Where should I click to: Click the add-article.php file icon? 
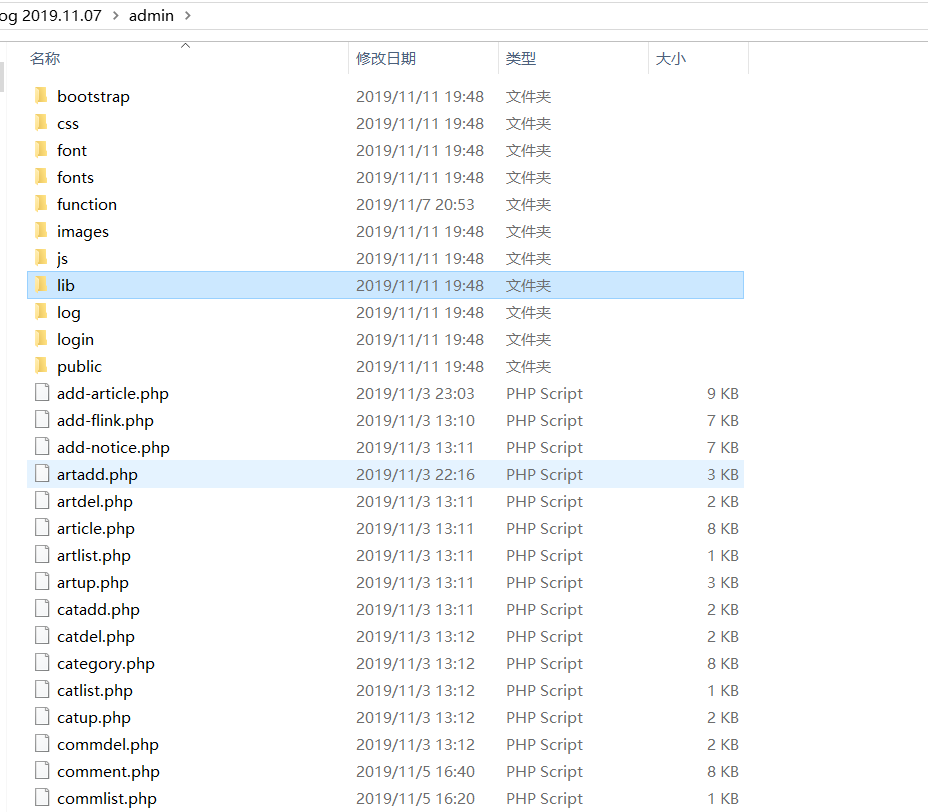click(x=42, y=393)
